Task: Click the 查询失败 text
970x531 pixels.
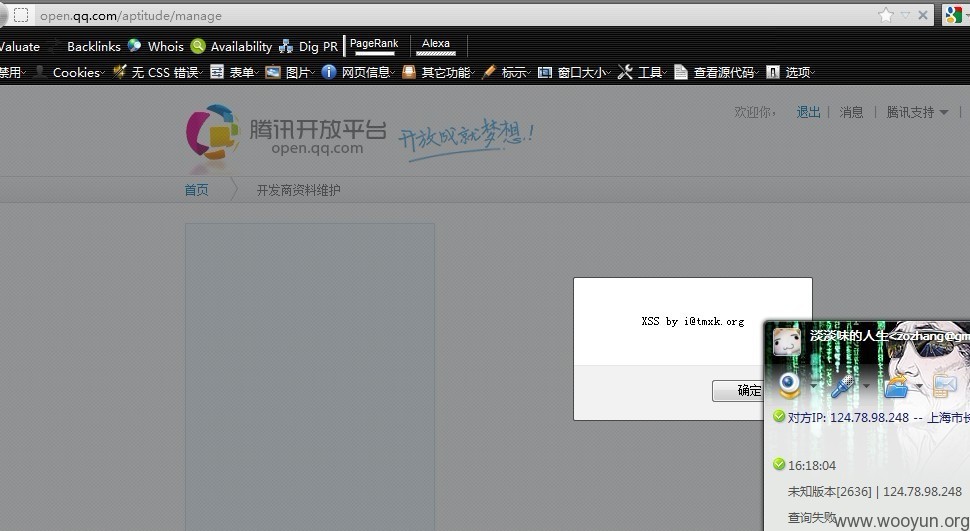Action: (x=812, y=517)
